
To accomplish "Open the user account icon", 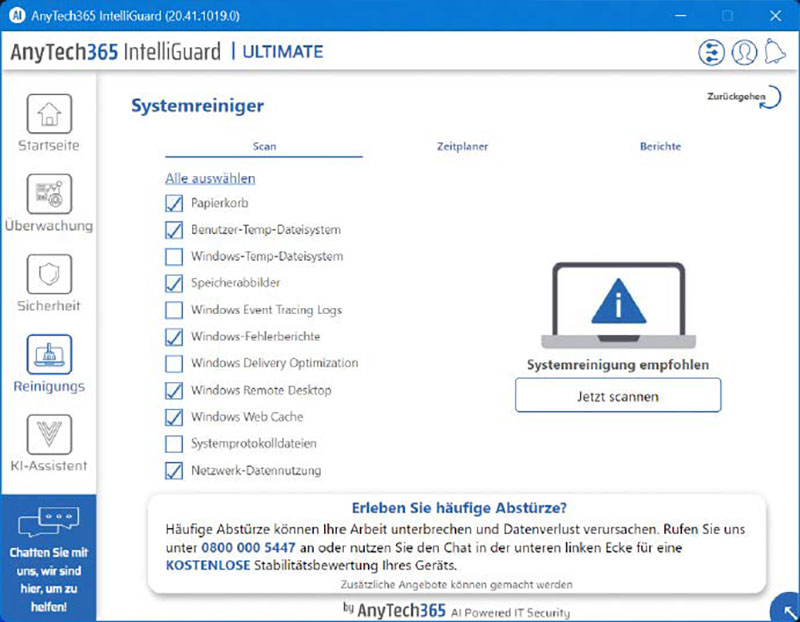I will click(x=744, y=52).
